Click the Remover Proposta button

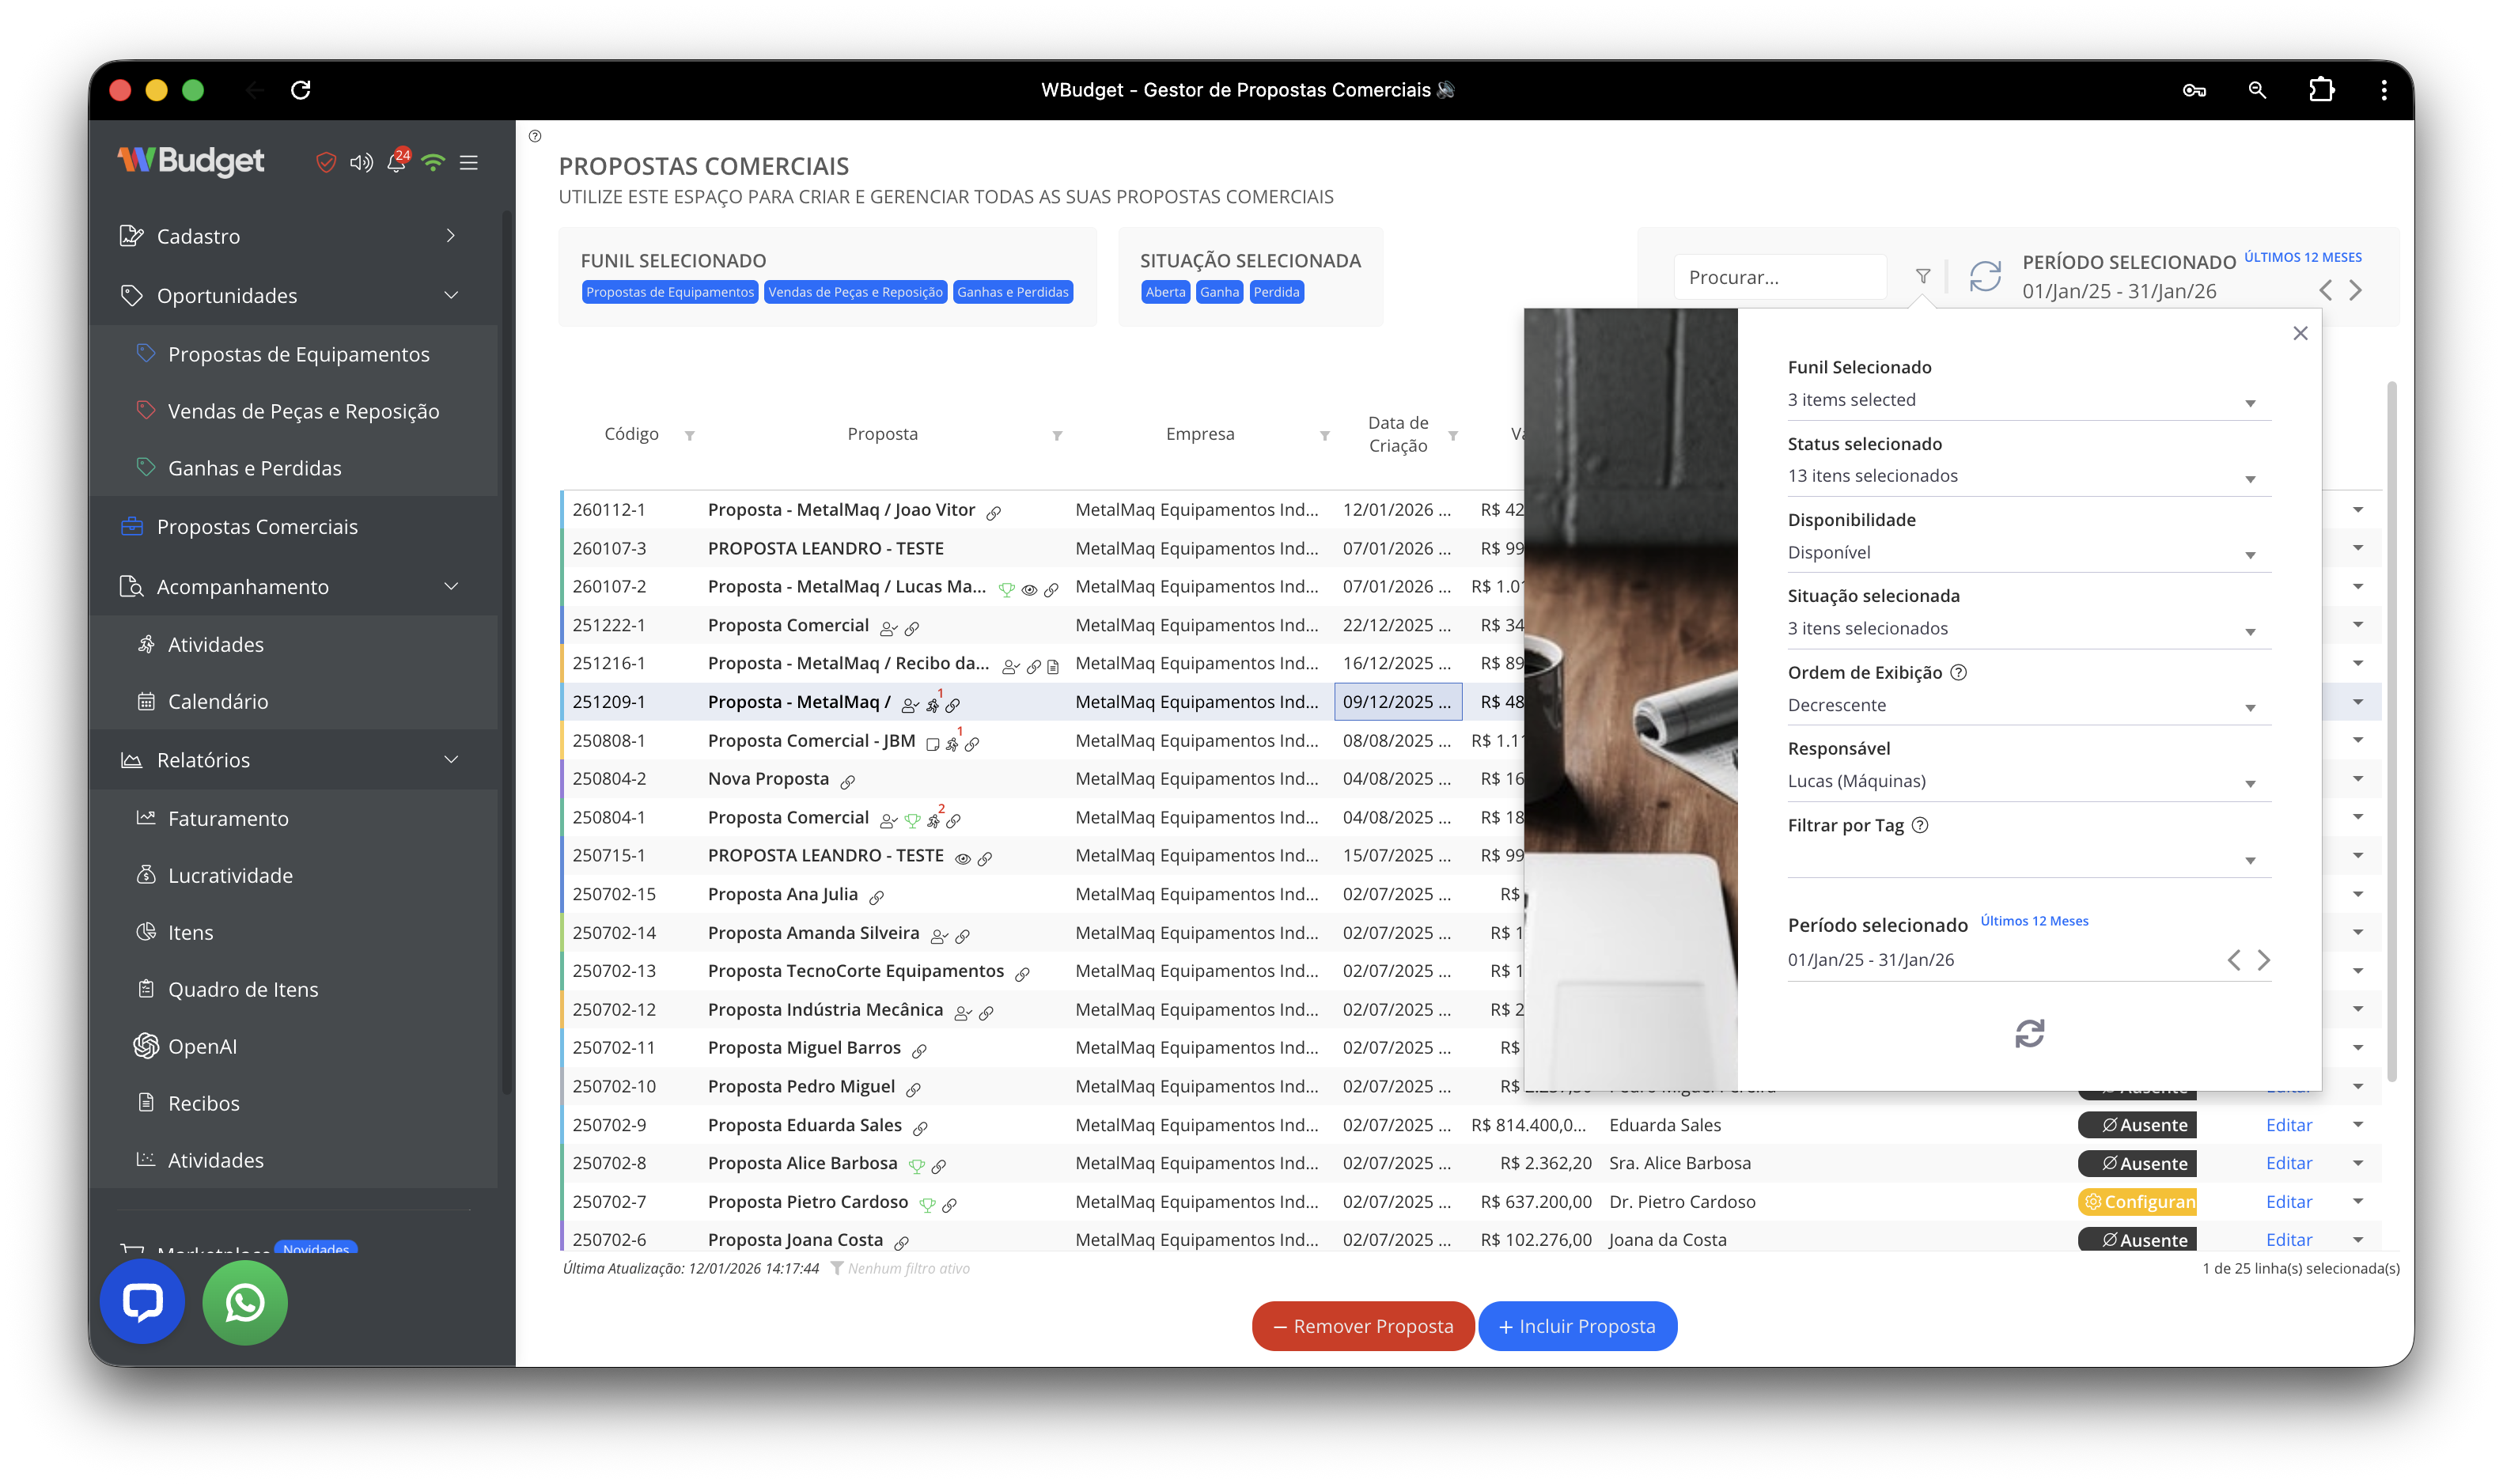[x=1363, y=1326]
